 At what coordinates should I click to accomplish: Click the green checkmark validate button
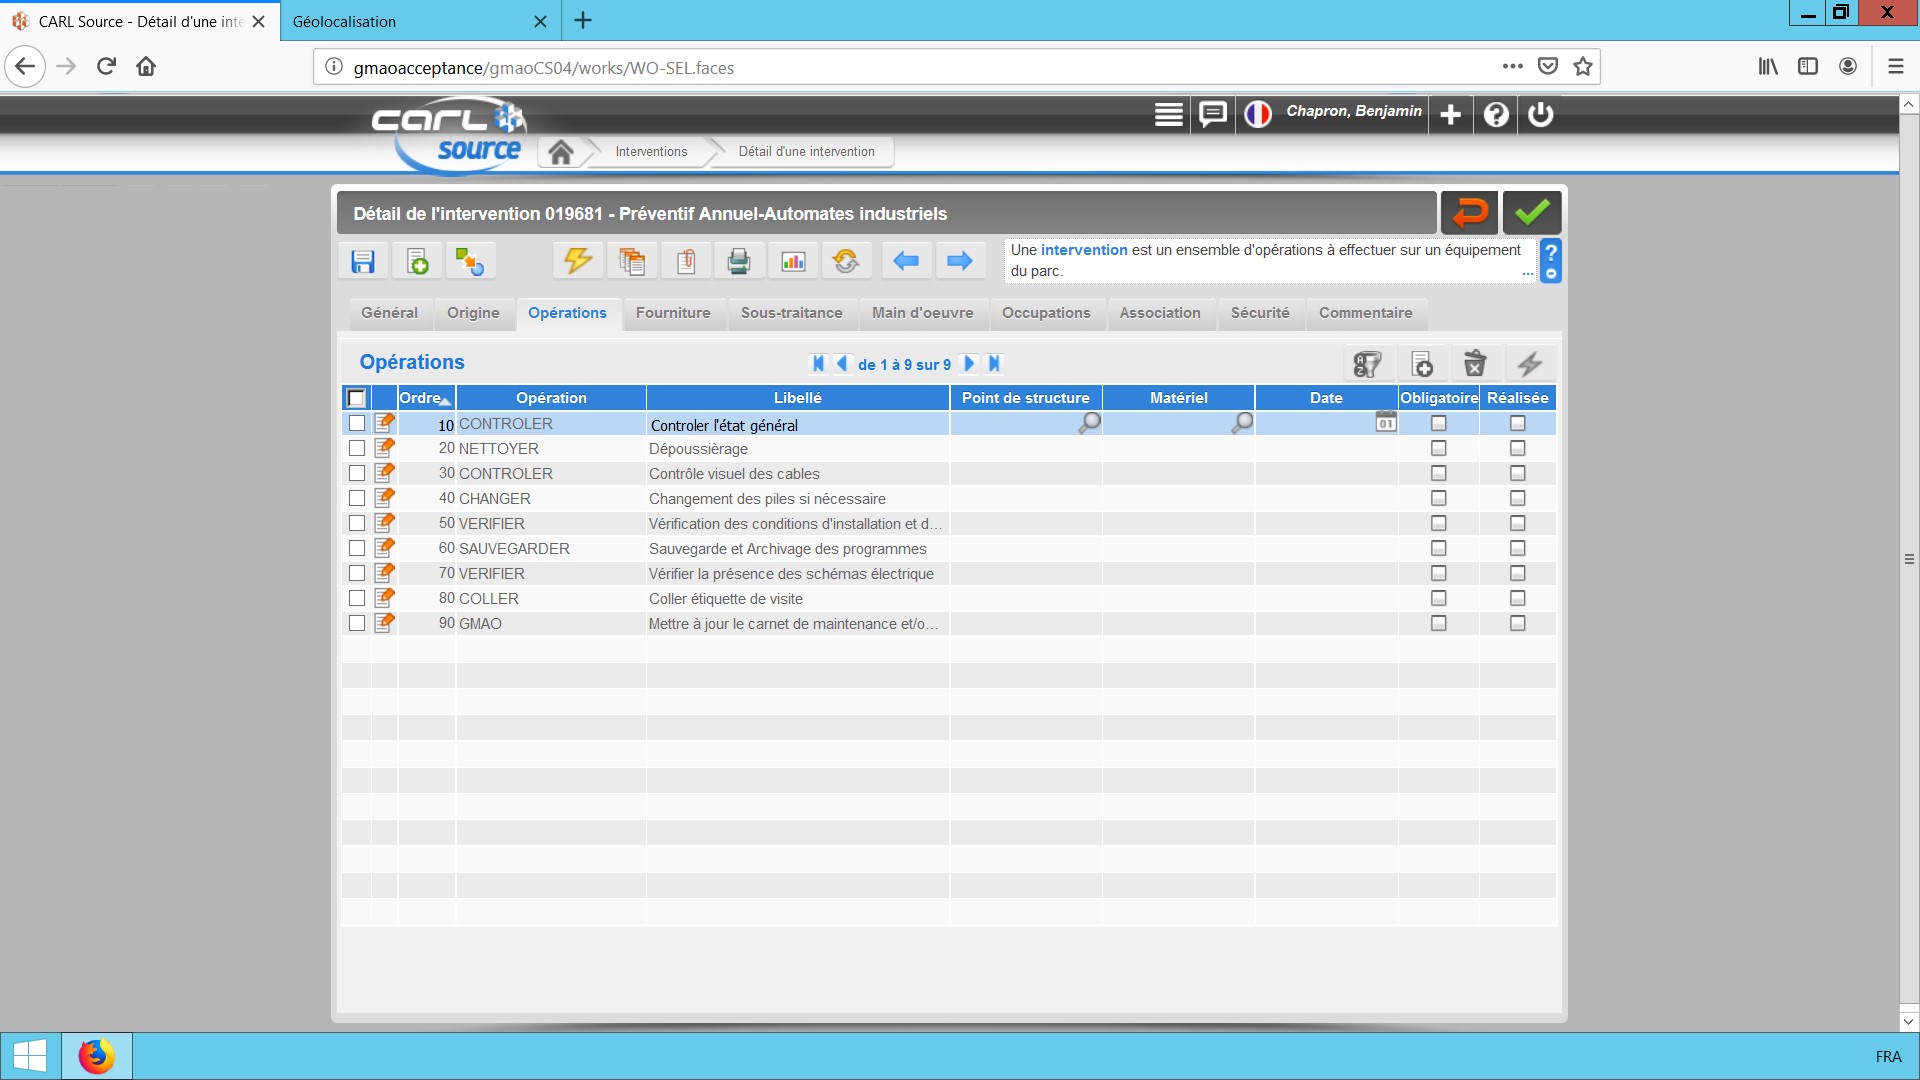pyautogui.click(x=1531, y=213)
